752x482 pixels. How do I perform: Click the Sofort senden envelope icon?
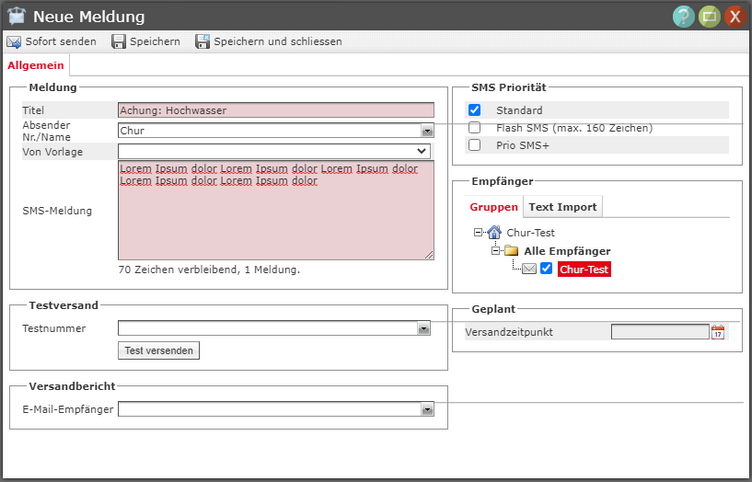coord(14,42)
